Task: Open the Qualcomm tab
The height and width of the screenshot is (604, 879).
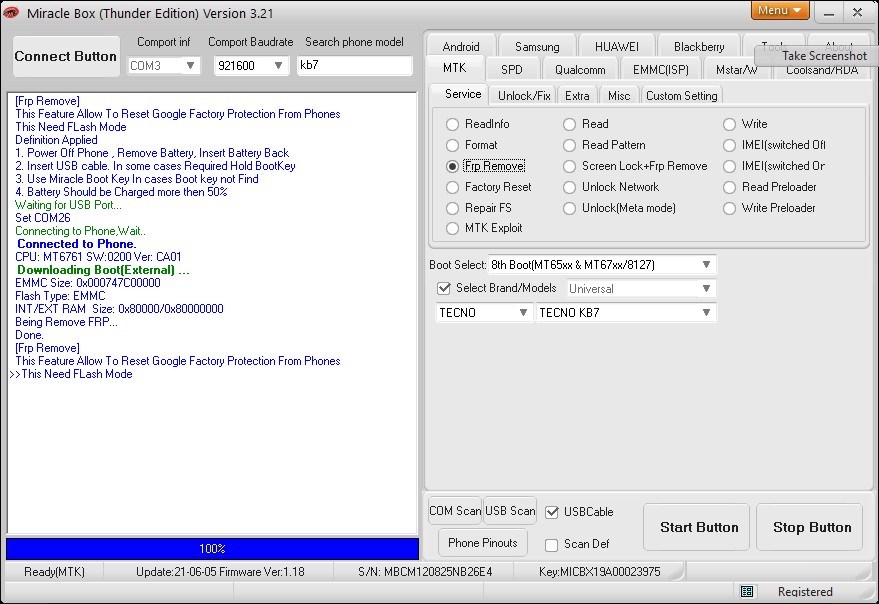Action: [x=580, y=70]
